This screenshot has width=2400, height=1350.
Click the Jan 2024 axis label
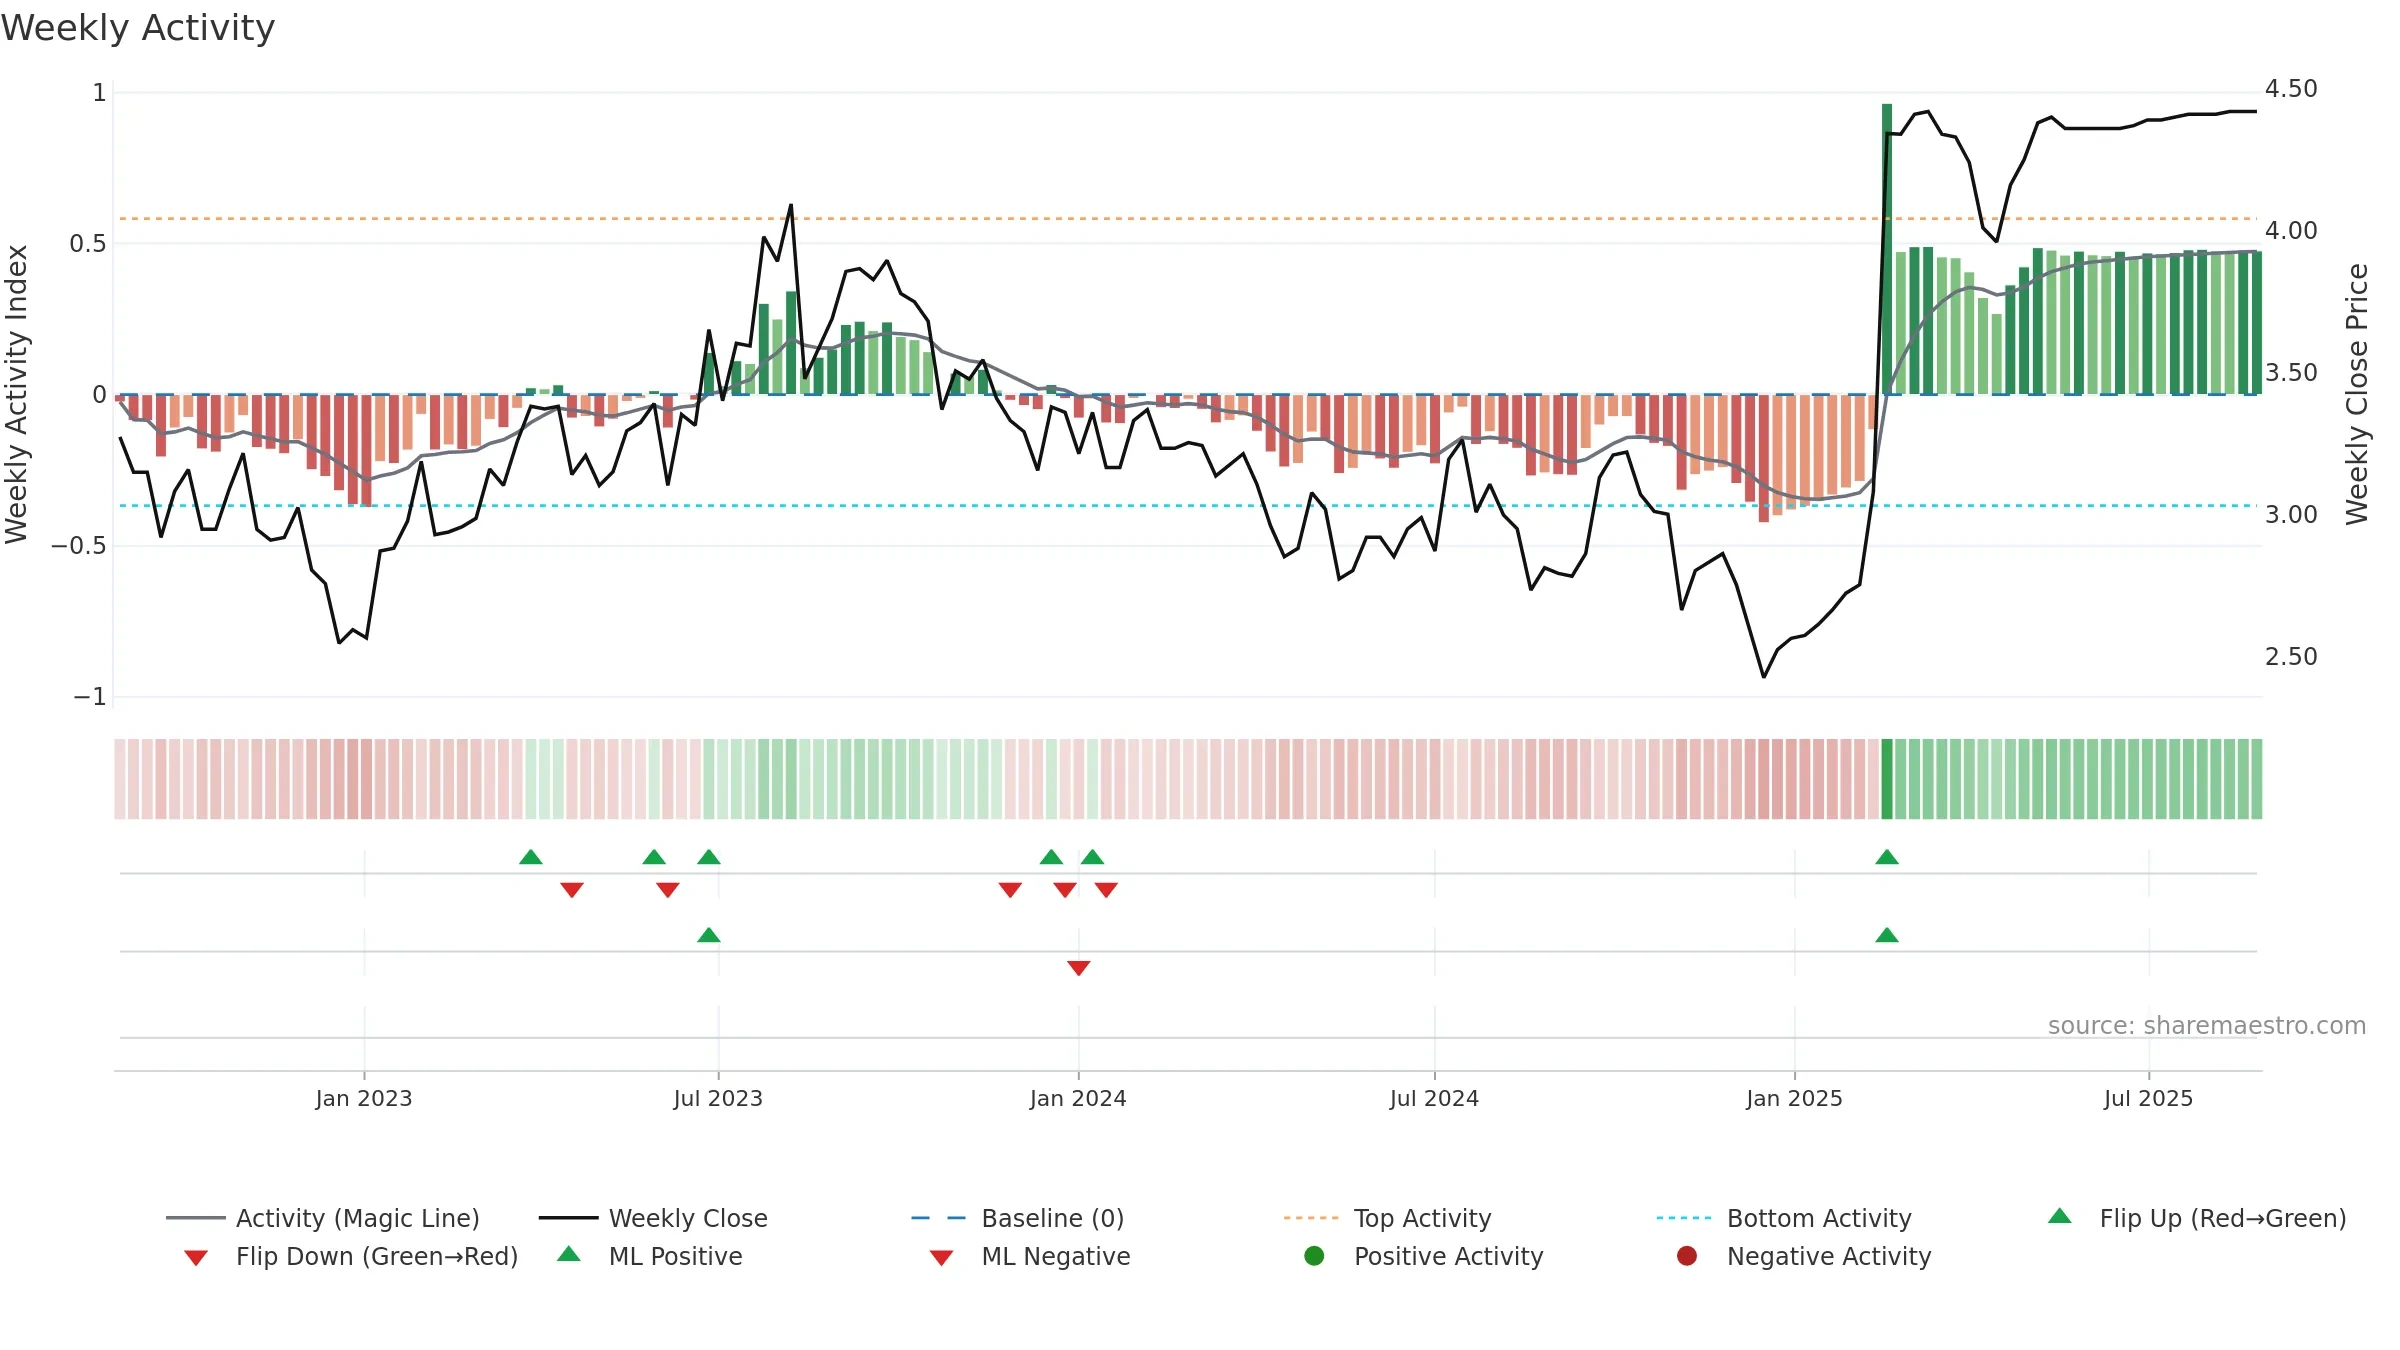1078,1098
